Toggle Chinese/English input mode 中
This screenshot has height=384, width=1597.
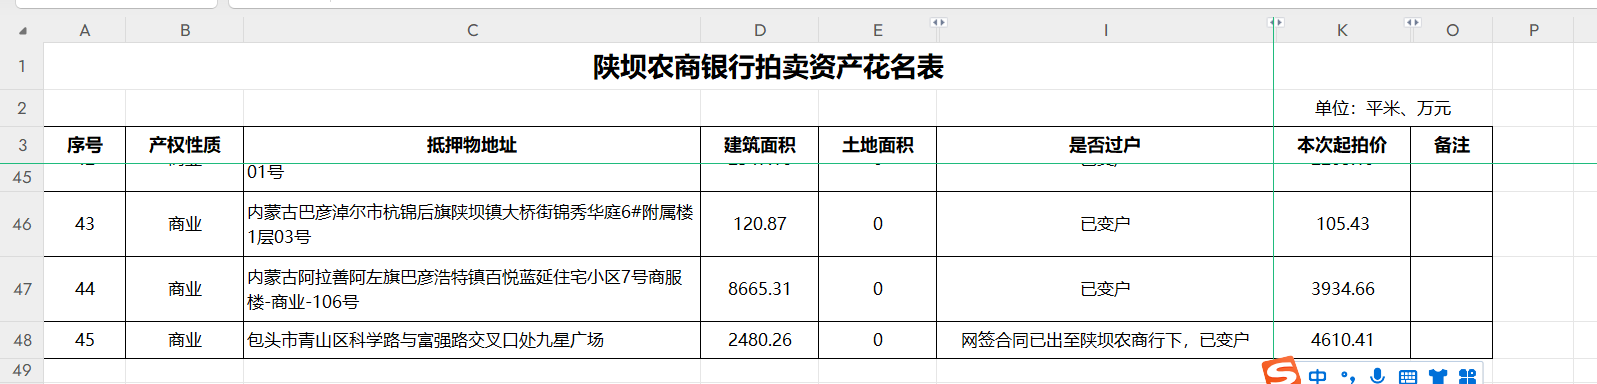point(1318,376)
